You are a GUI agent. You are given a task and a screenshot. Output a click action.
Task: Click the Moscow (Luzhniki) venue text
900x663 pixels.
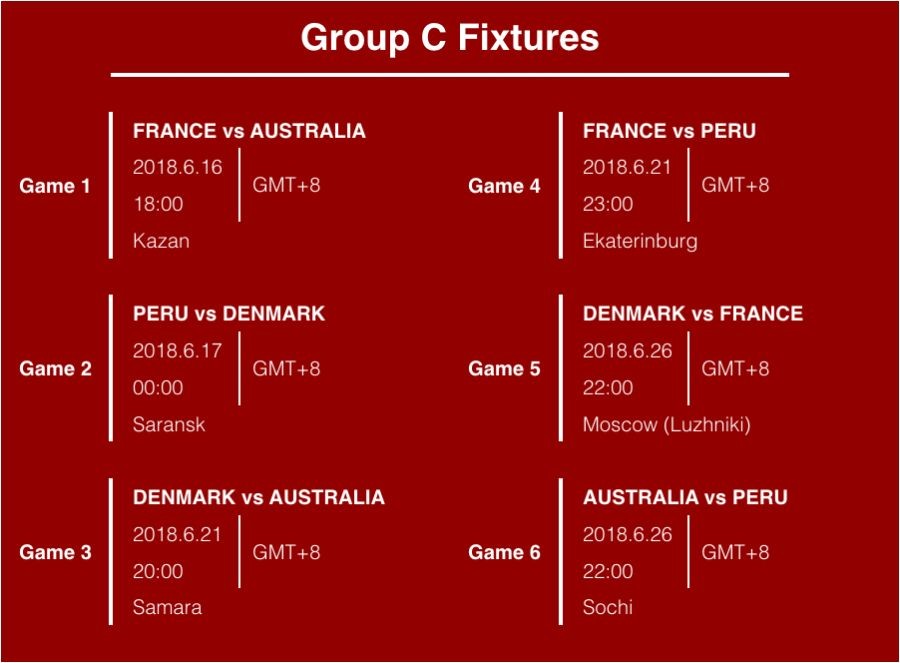tap(666, 424)
